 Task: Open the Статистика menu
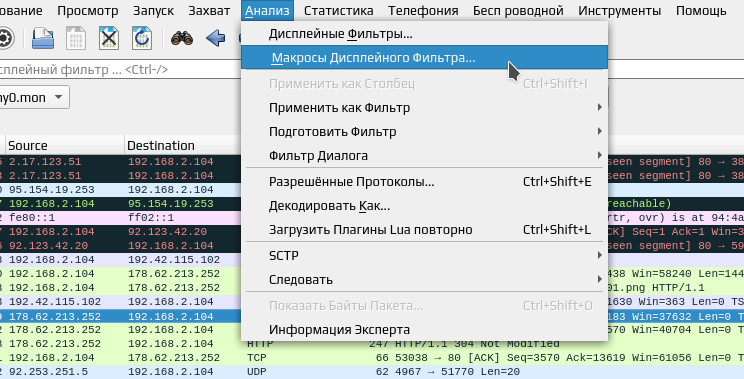click(338, 10)
